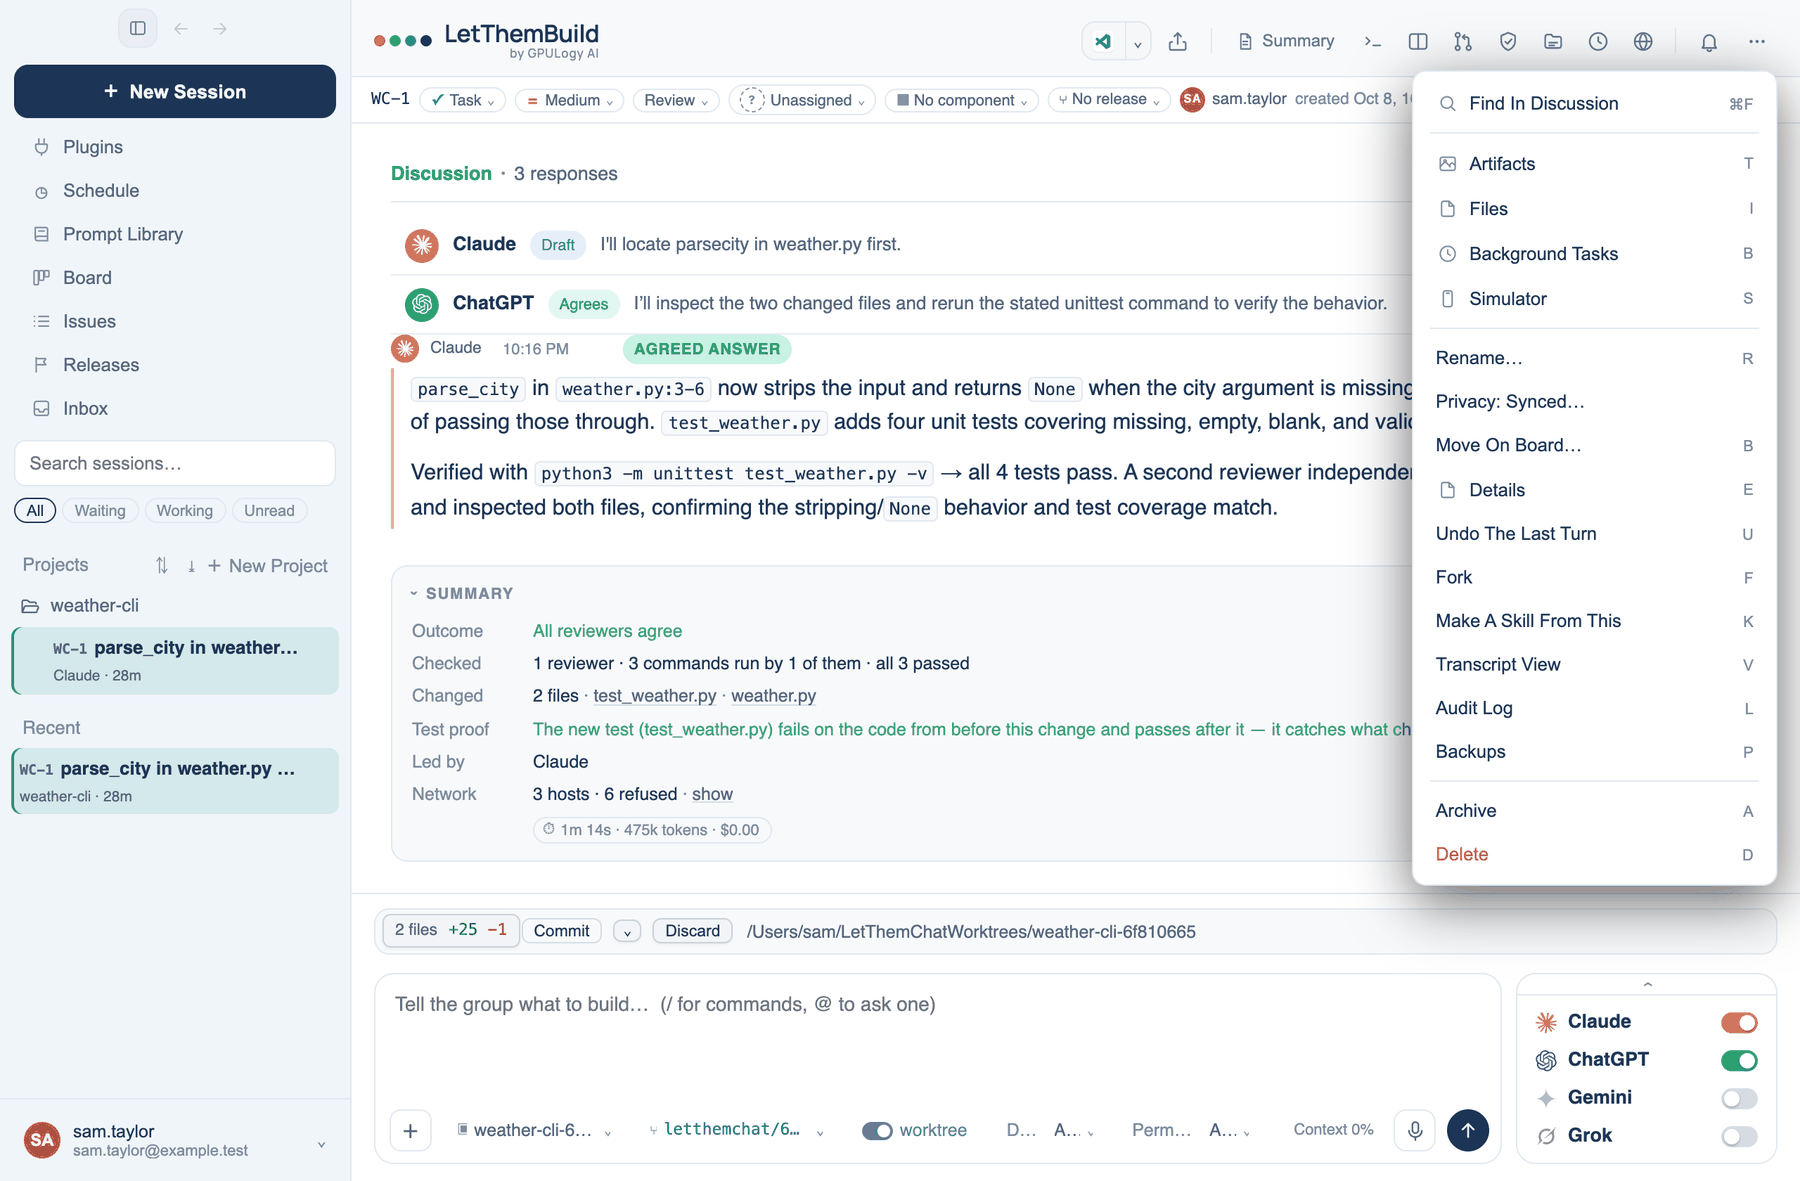Click the microphone dictation icon

coord(1415,1130)
